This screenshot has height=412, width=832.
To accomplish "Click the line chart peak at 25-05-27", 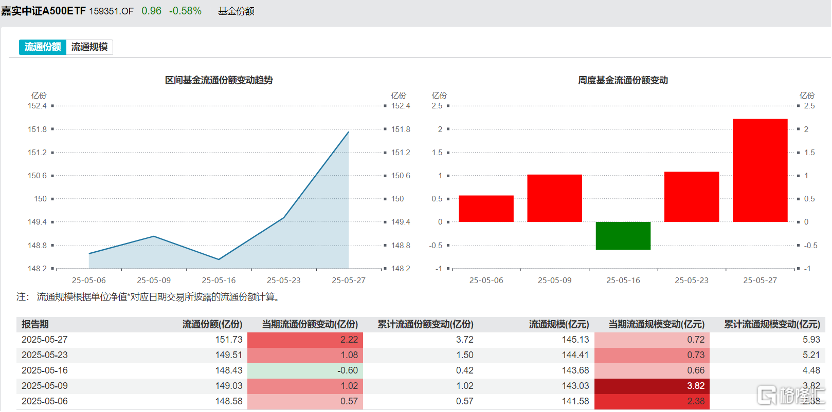I will click(349, 132).
